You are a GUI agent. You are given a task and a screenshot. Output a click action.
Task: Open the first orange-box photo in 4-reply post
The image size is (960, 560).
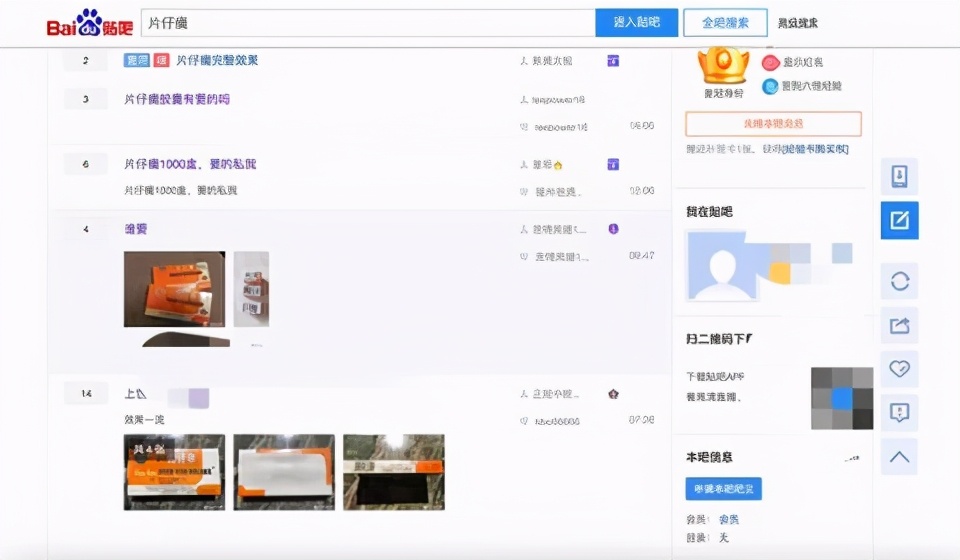pyautogui.click(x=174, y=289)
